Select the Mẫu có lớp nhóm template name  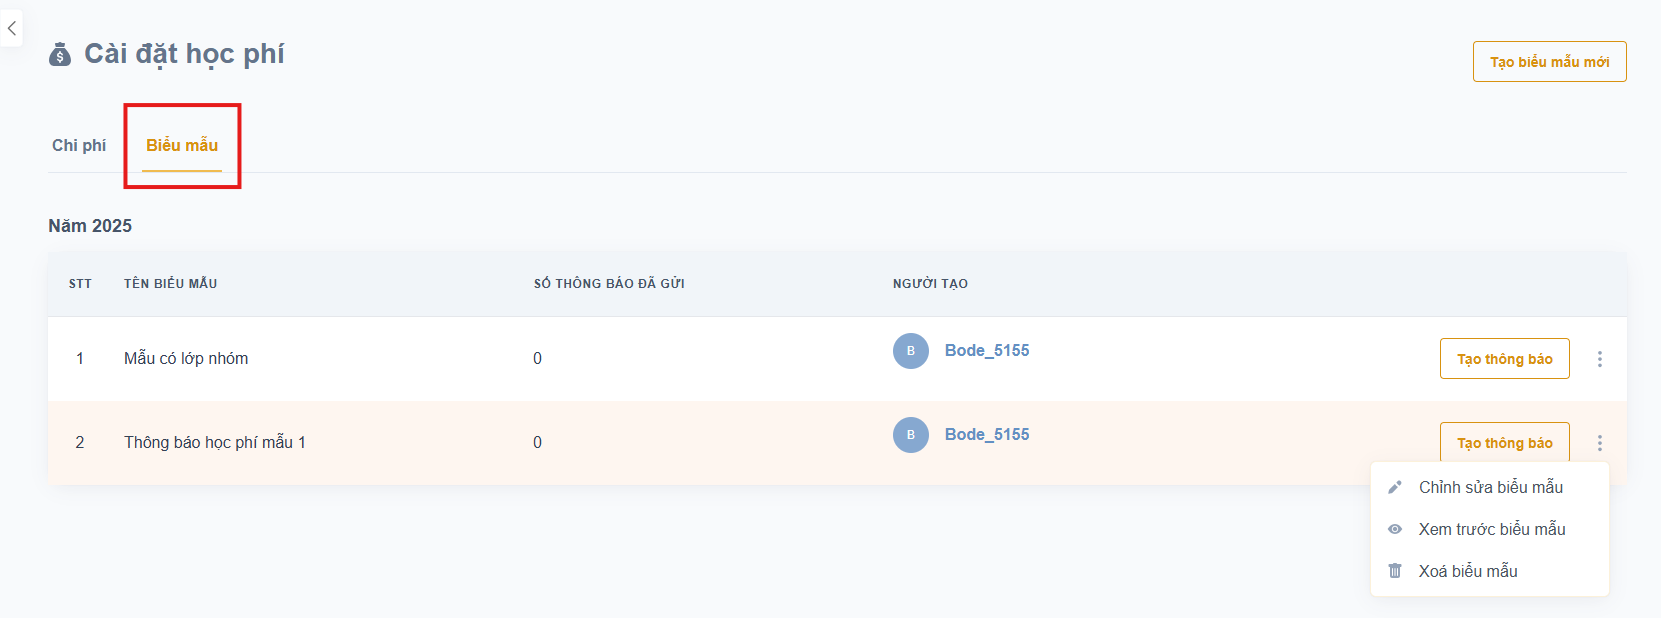pyautogui.click(x=186, y=359)
